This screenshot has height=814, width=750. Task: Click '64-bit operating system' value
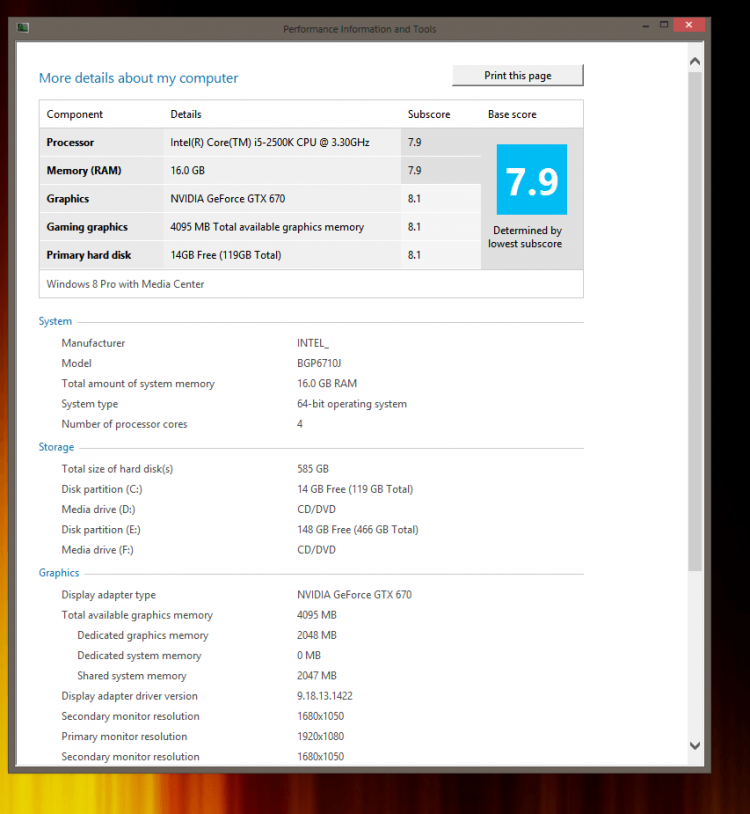click(x=352, y=404)
